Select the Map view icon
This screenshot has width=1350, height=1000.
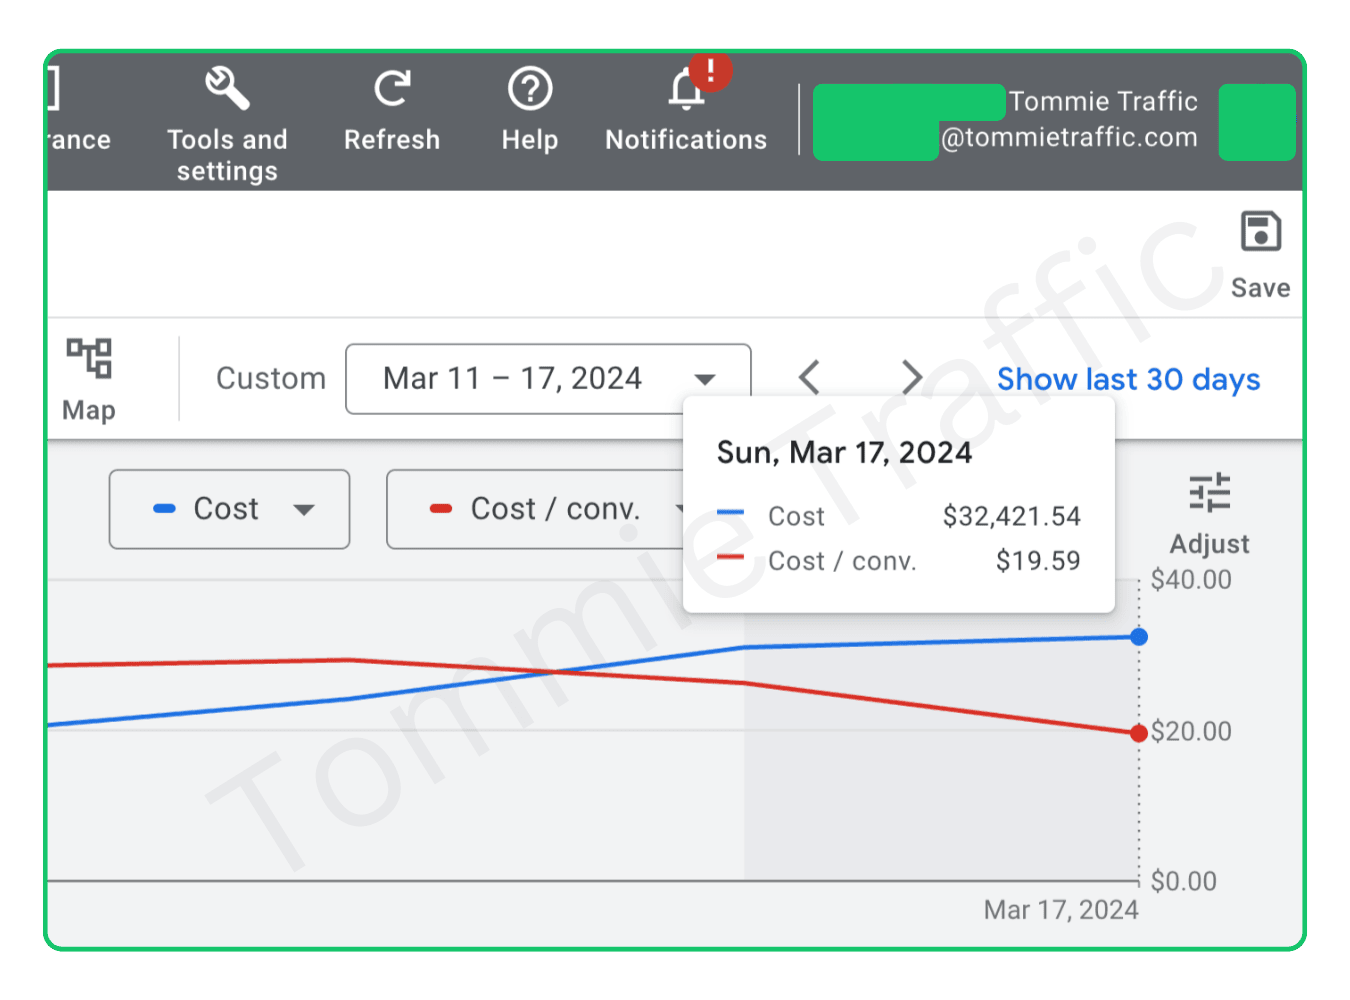pyautogui.click(x=89, y=359)
